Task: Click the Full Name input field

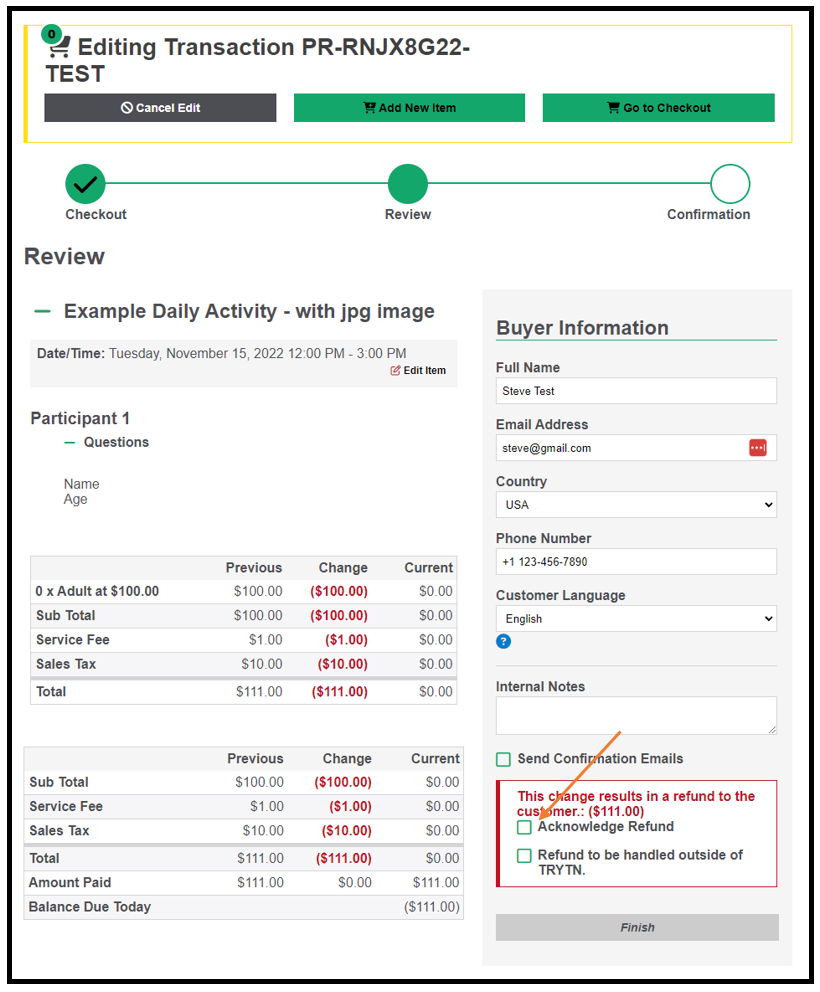Action: [x=636, y=391]
